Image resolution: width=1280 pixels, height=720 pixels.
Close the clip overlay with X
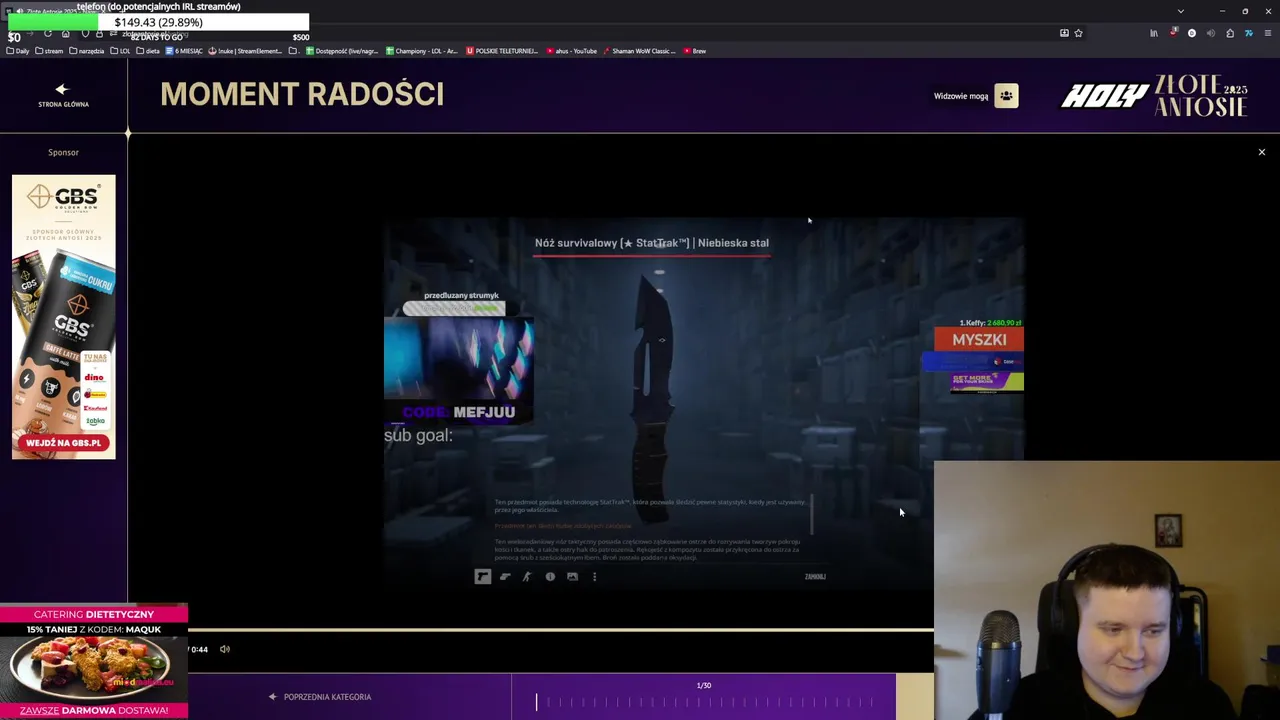[1261, 152]
